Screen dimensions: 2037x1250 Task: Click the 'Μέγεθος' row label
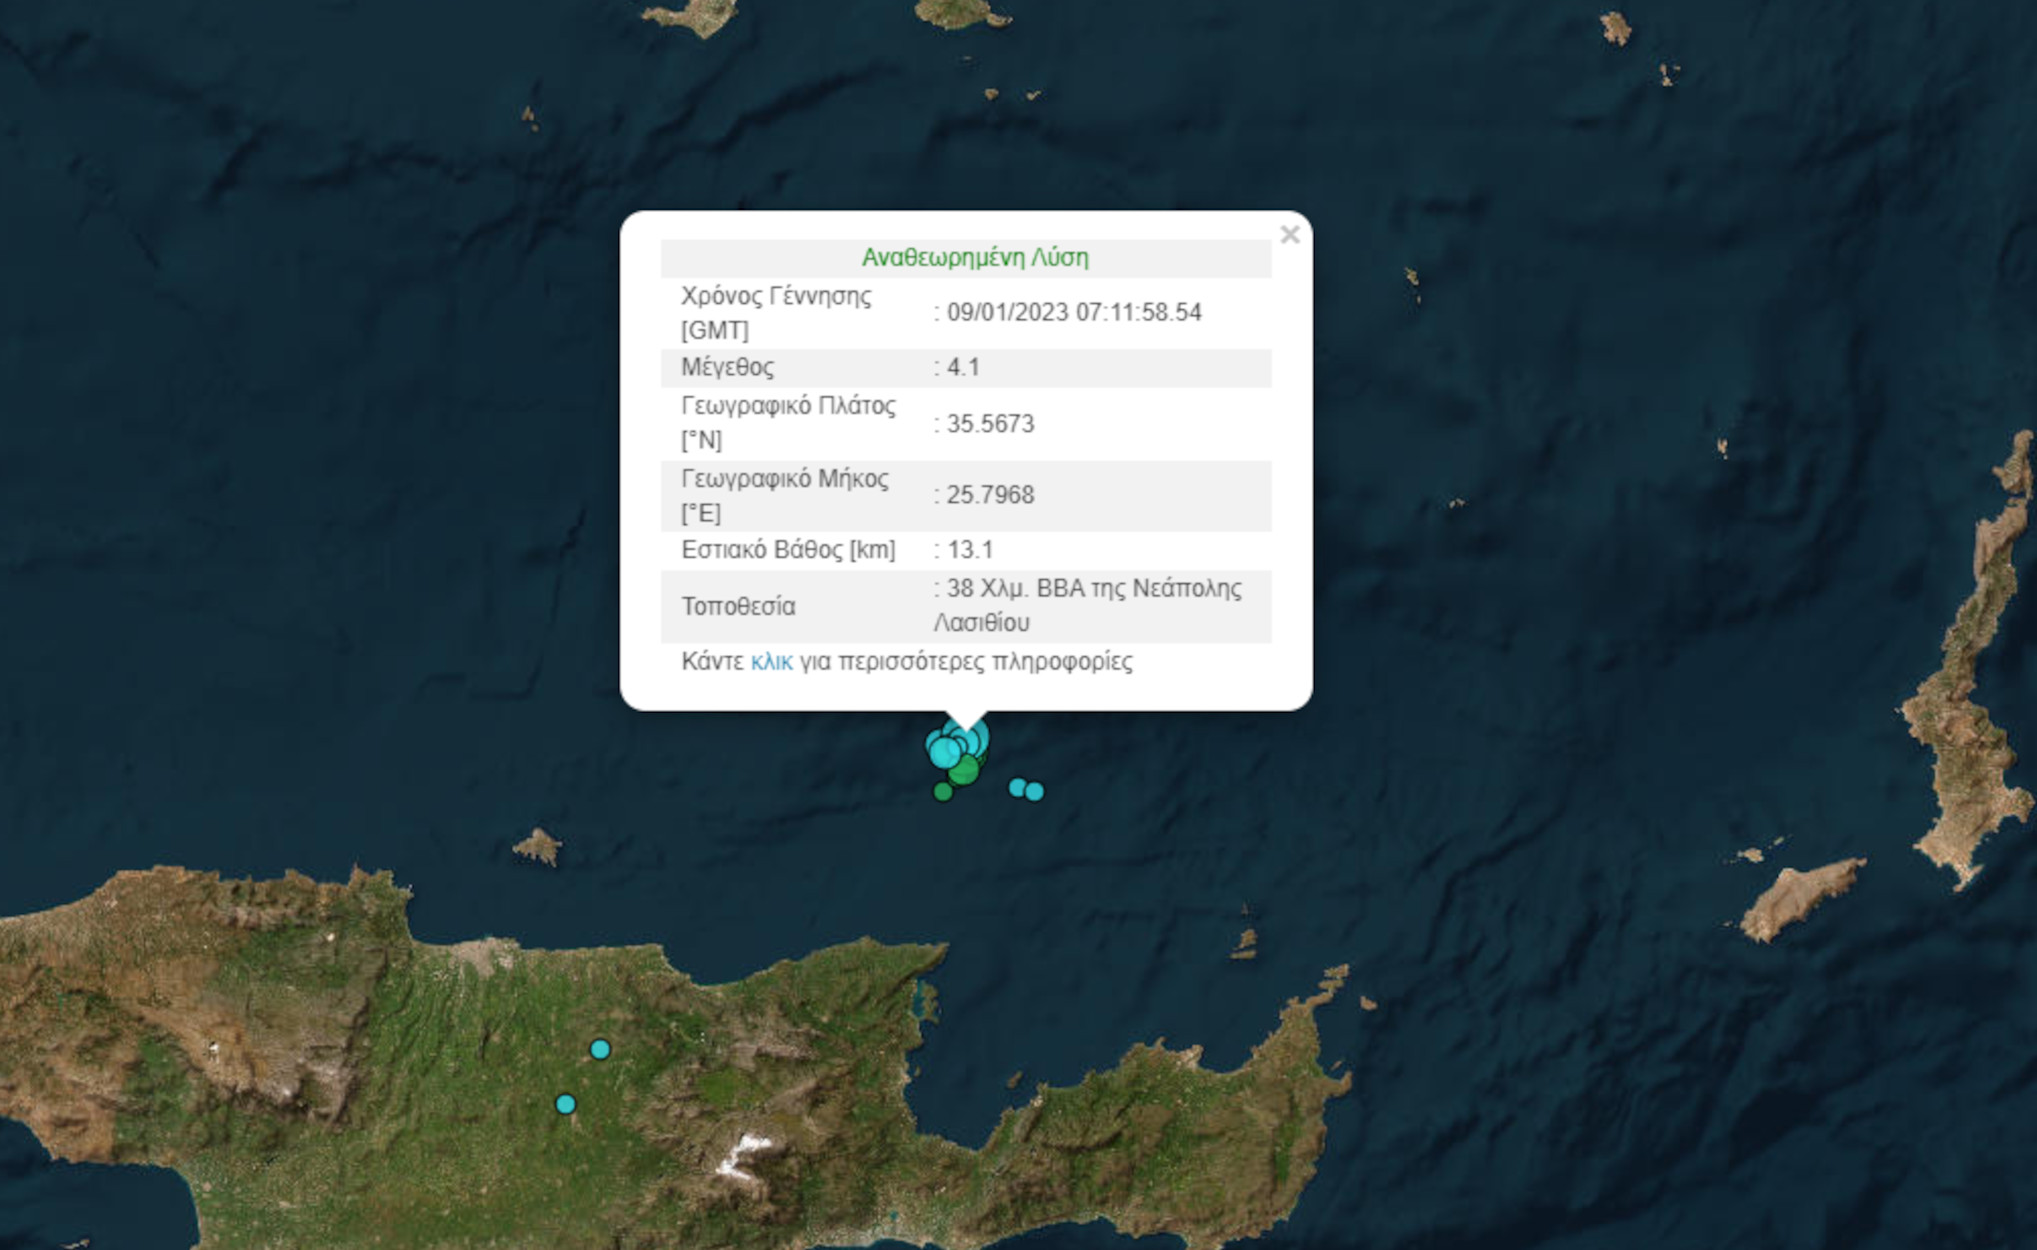[x=727, y=367]
